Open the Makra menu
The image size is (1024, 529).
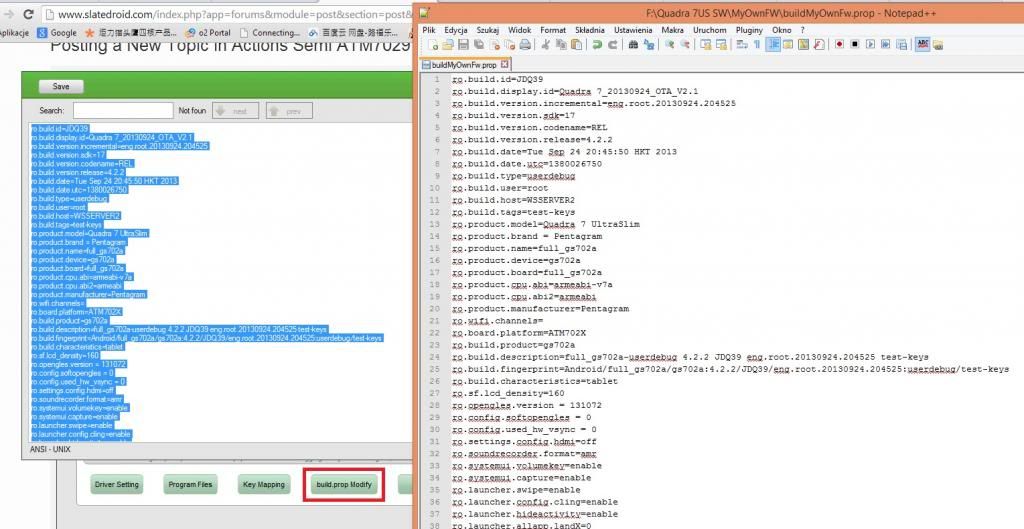coord(673,30)
